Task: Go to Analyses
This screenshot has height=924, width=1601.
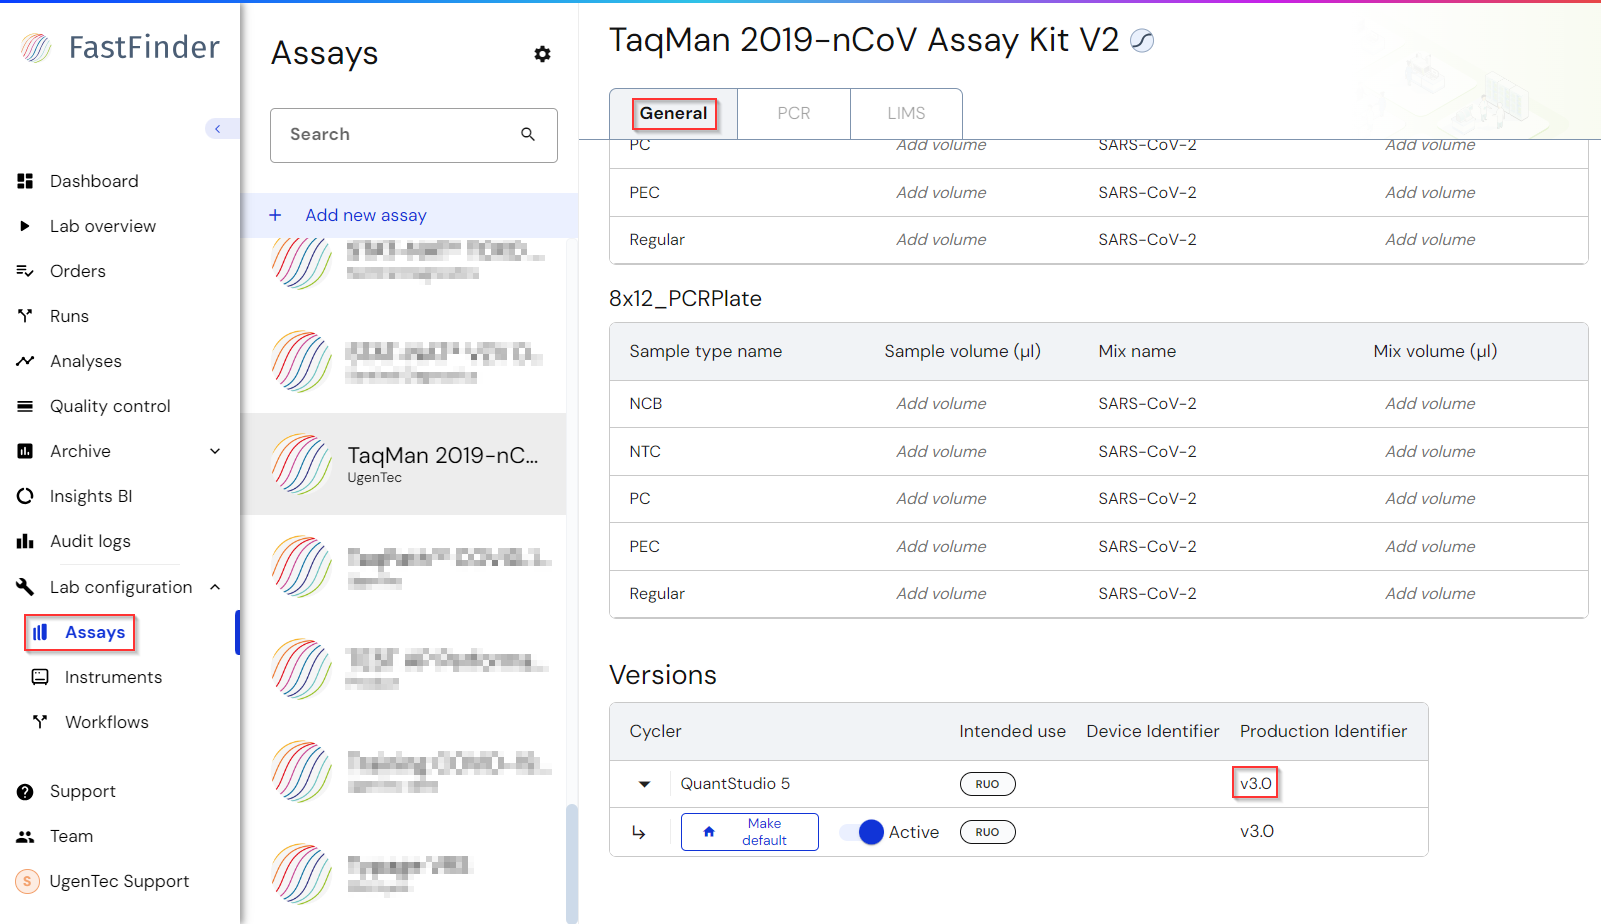Action: (x=86, y=361)
